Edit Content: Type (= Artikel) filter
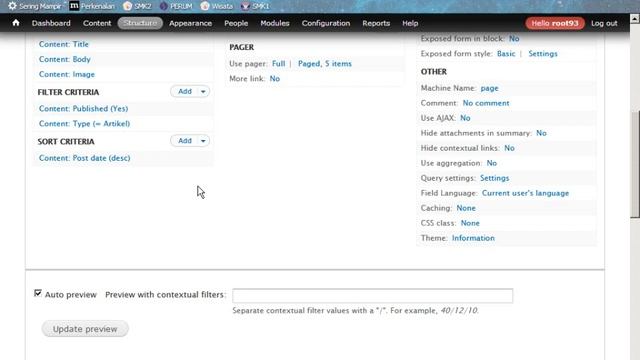 pyautogui.click(x=84, y=124)
